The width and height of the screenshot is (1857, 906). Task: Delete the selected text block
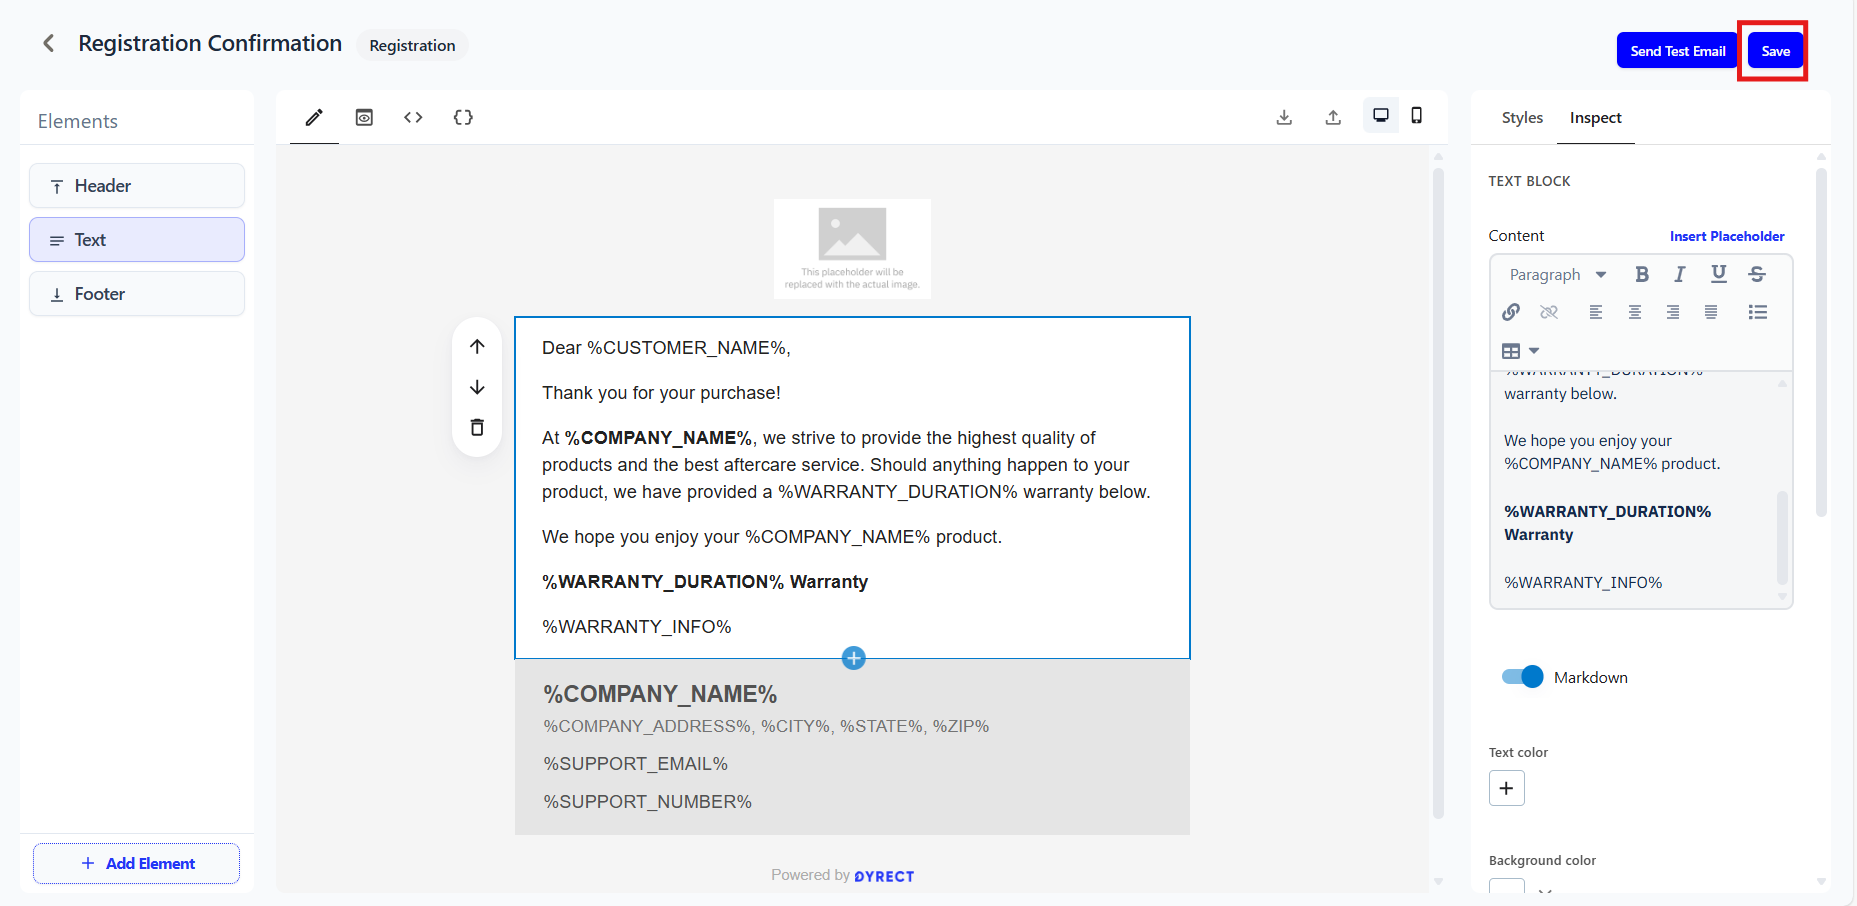pyautogui.click(x=477, y=428)
